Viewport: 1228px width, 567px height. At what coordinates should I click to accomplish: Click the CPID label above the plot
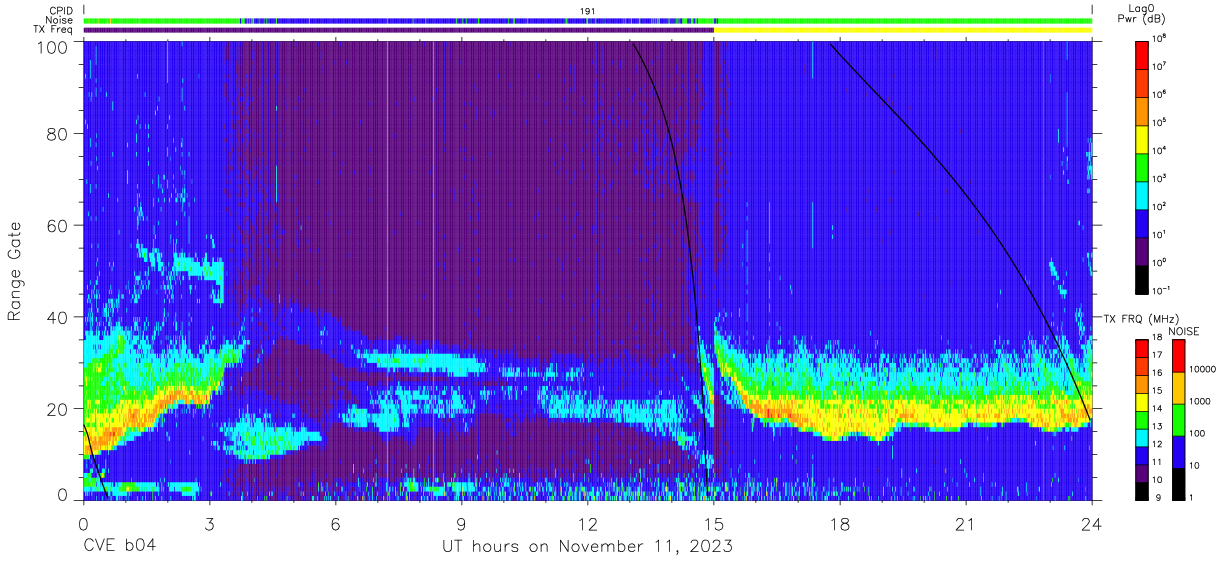tap(60, 11)
